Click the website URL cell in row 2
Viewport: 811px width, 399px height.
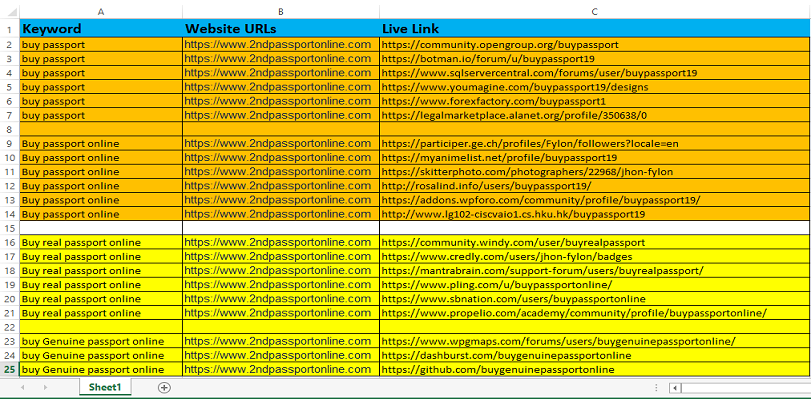(x=281, y=45)
